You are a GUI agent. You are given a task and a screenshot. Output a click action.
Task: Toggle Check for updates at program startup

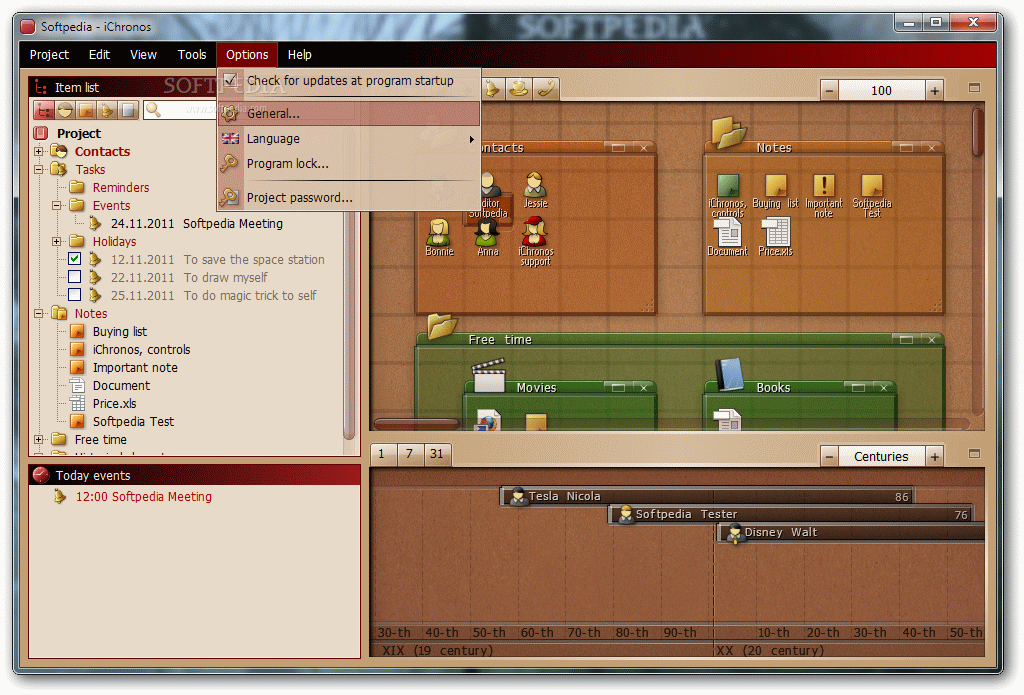point(349,80)
